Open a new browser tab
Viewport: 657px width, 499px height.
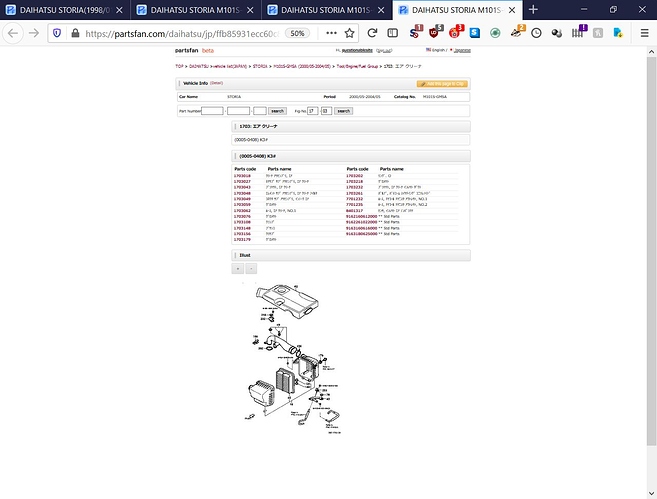tap(533, 10)
